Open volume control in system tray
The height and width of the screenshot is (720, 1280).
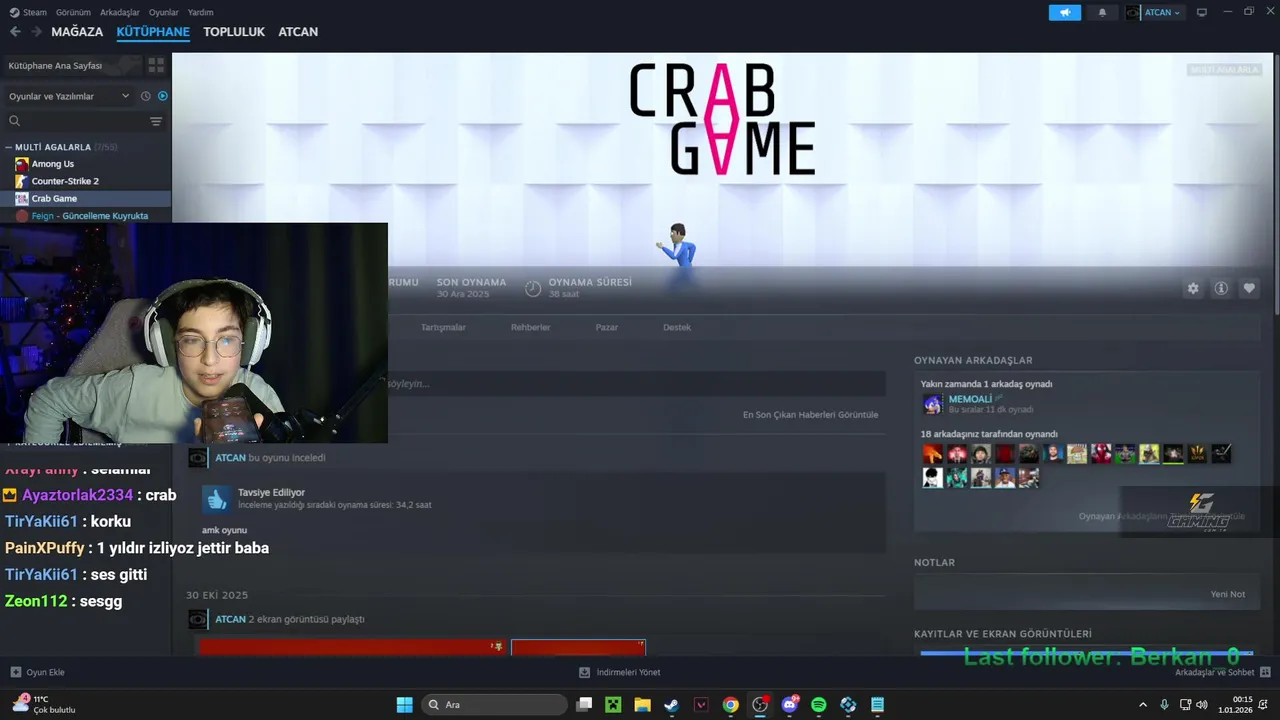tap(1201, 705)
